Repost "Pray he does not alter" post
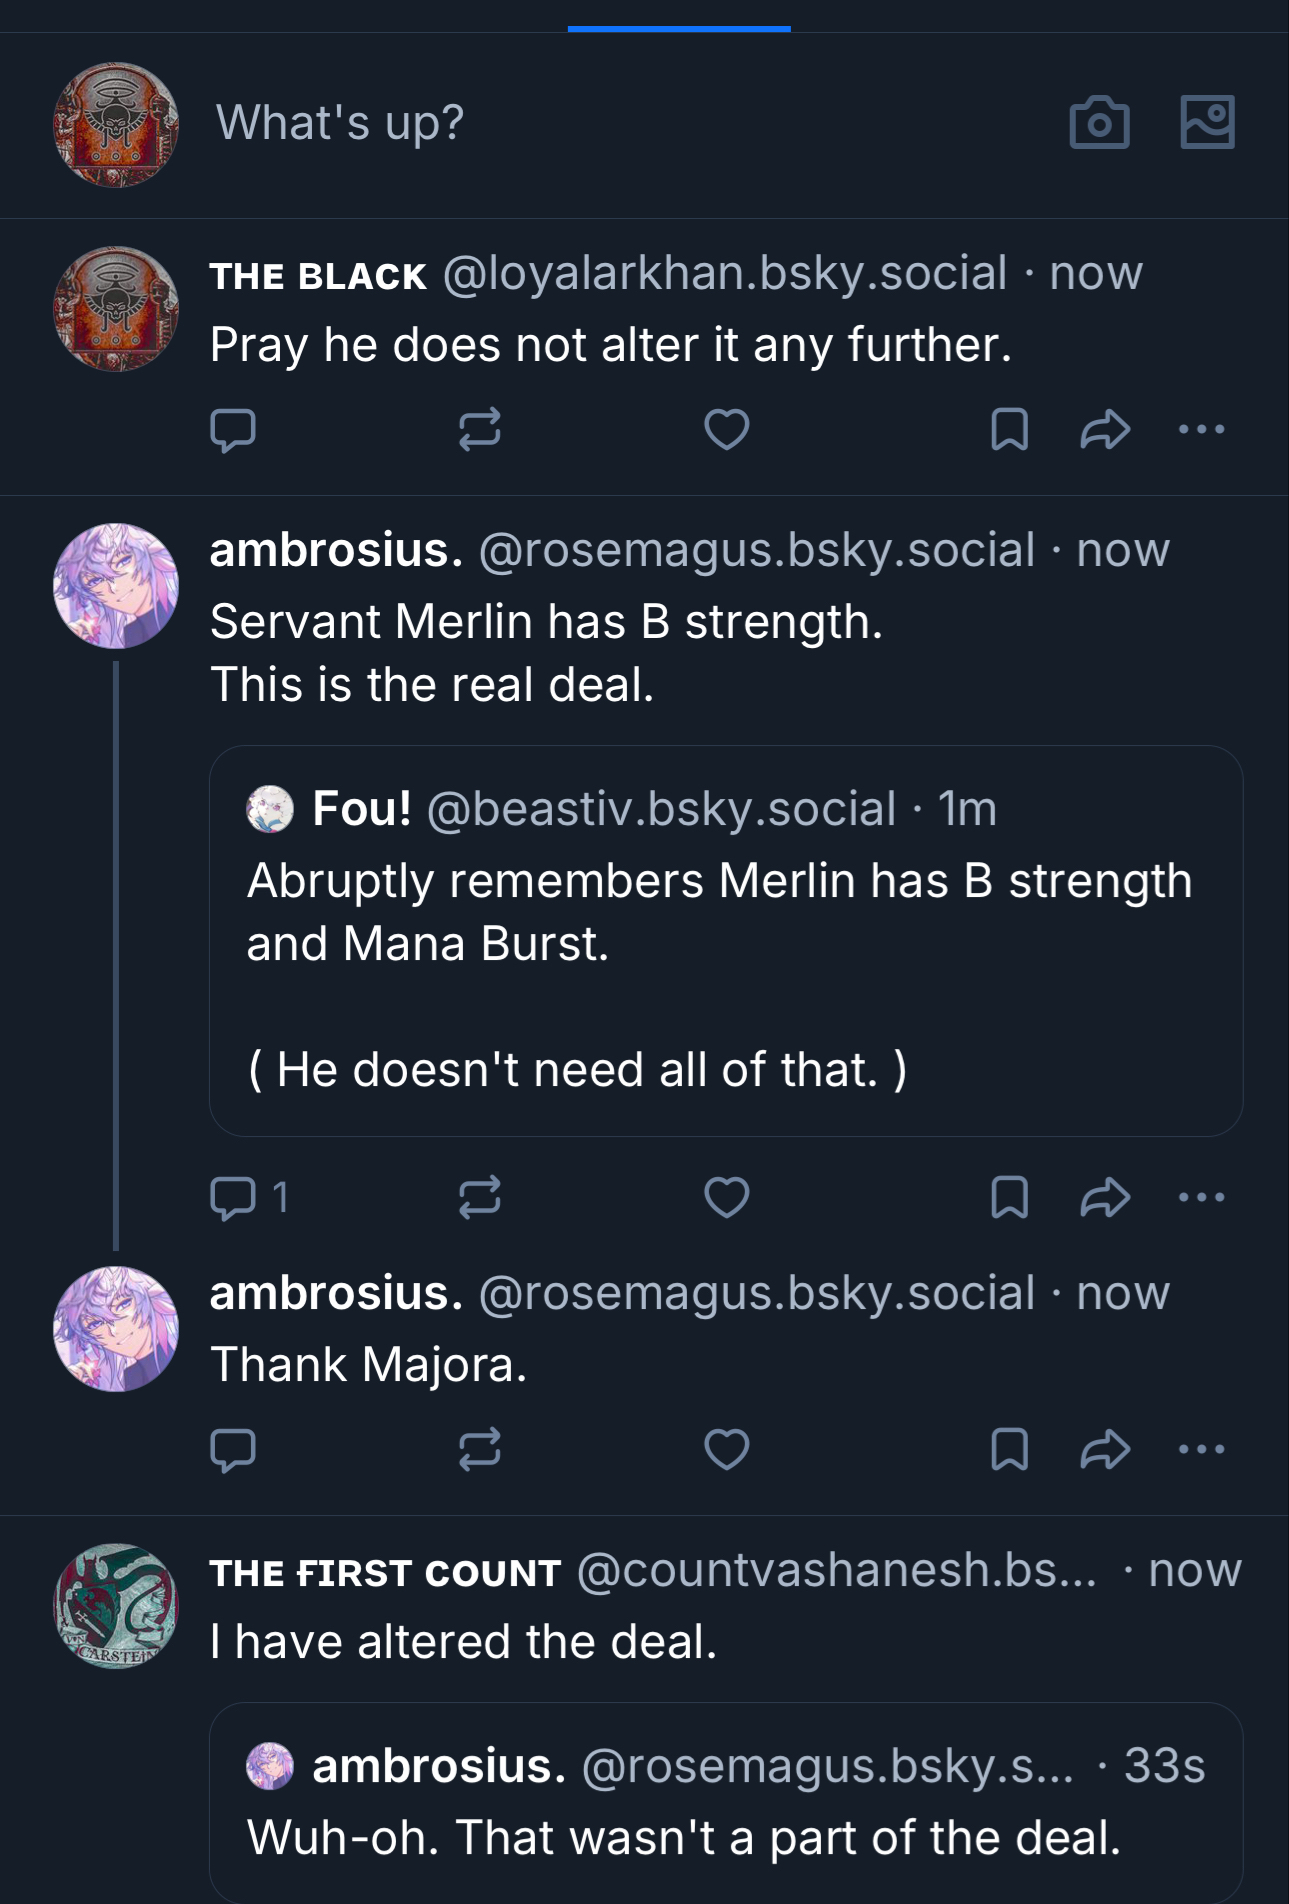The width and height of the screenshot is (1289, 1904). (x=479, y=430)
